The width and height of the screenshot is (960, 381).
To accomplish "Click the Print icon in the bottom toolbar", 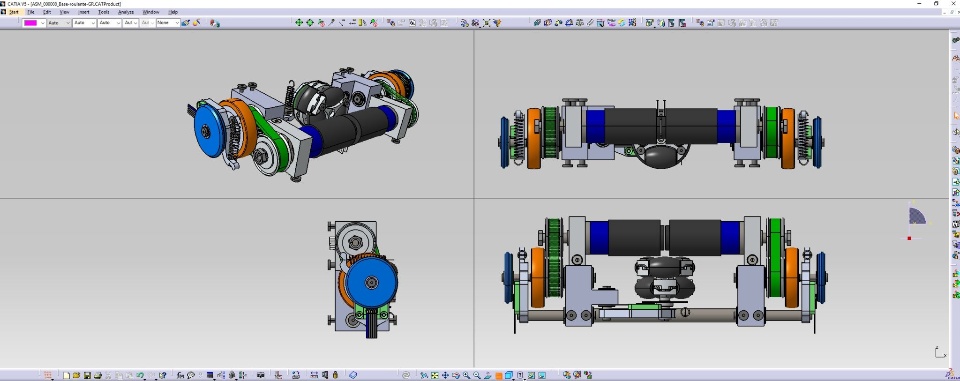I will 97,375.
